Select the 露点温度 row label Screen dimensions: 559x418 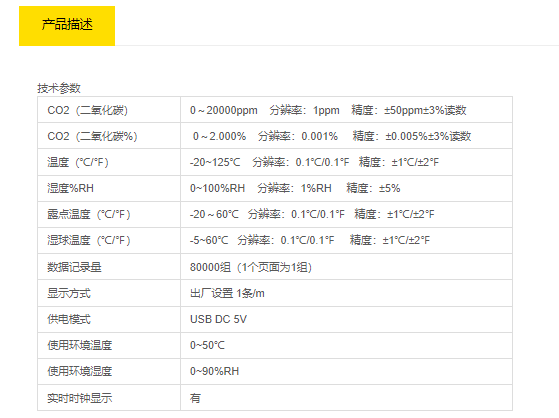click(x=109, y=214)
